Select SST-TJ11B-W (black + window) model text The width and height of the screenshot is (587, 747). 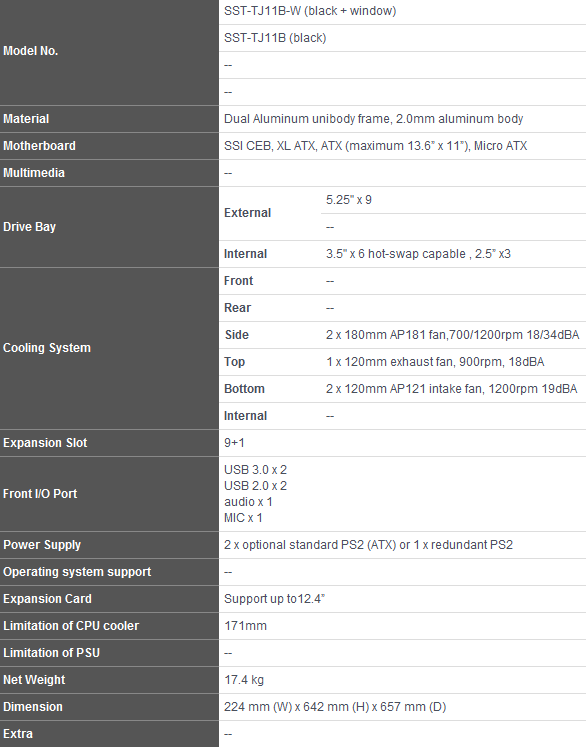click(310, 11)
